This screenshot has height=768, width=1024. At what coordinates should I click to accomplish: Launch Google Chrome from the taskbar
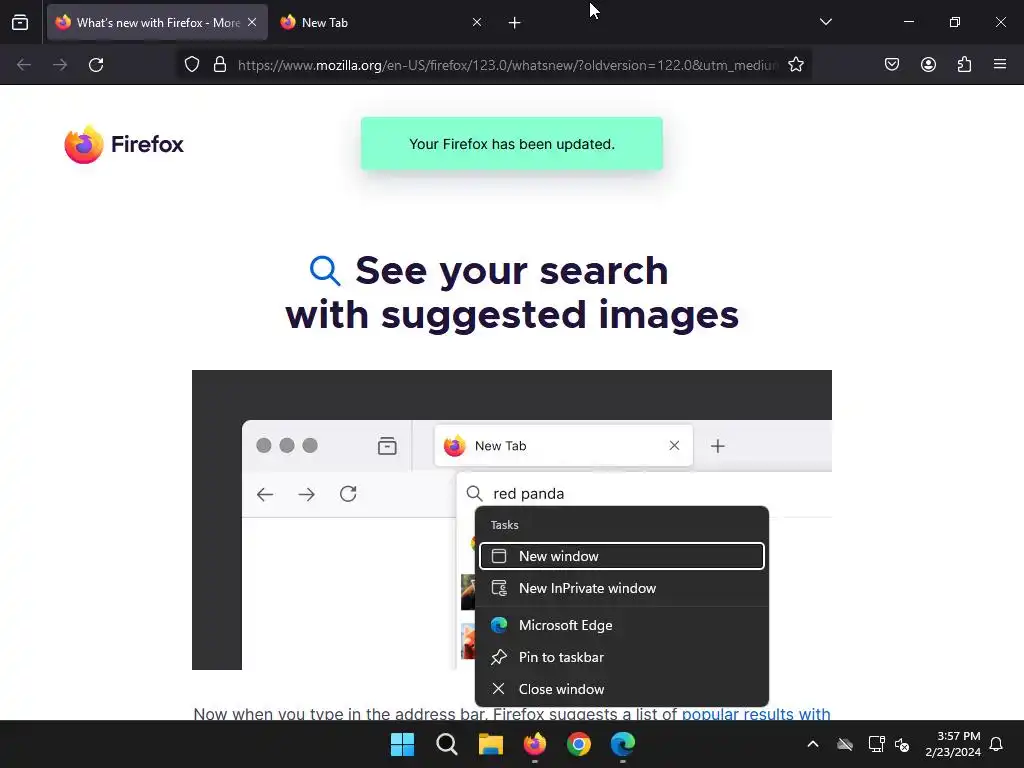coord(579,744)
